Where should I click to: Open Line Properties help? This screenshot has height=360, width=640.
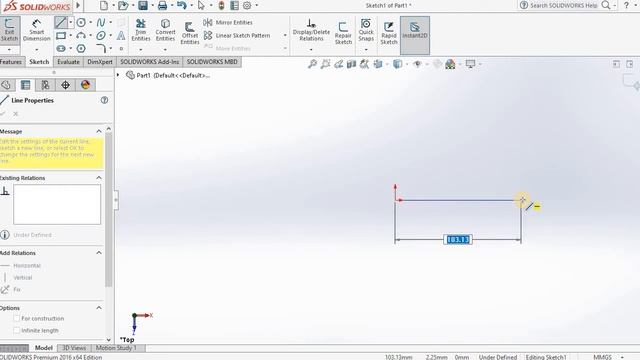pyautogui.click(x=104, y=100)
